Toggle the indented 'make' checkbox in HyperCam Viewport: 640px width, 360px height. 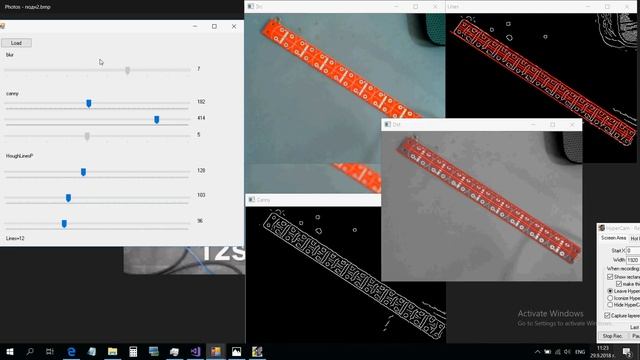click(619, 284)
